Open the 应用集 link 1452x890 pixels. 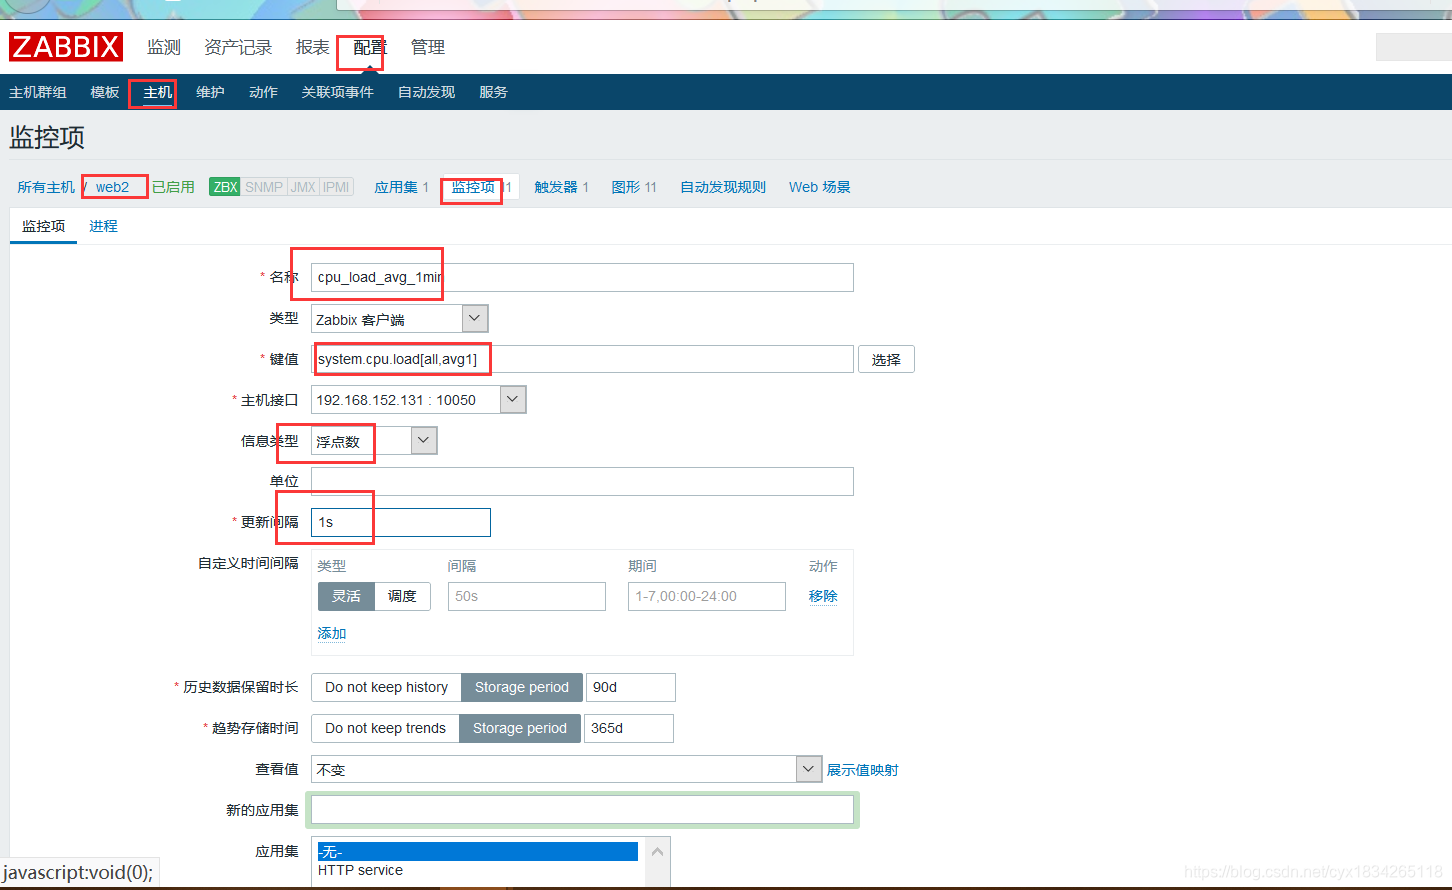396,187
